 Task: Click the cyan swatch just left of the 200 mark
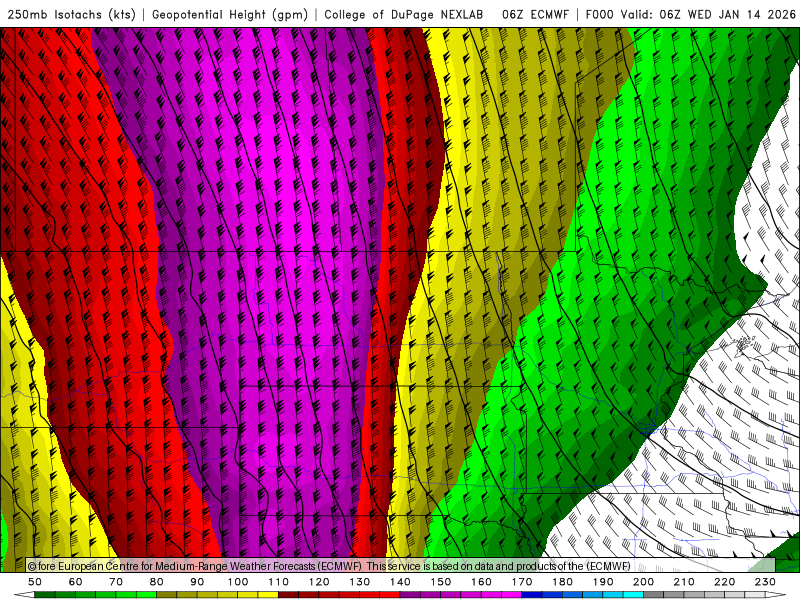click(x=633, y=595)
